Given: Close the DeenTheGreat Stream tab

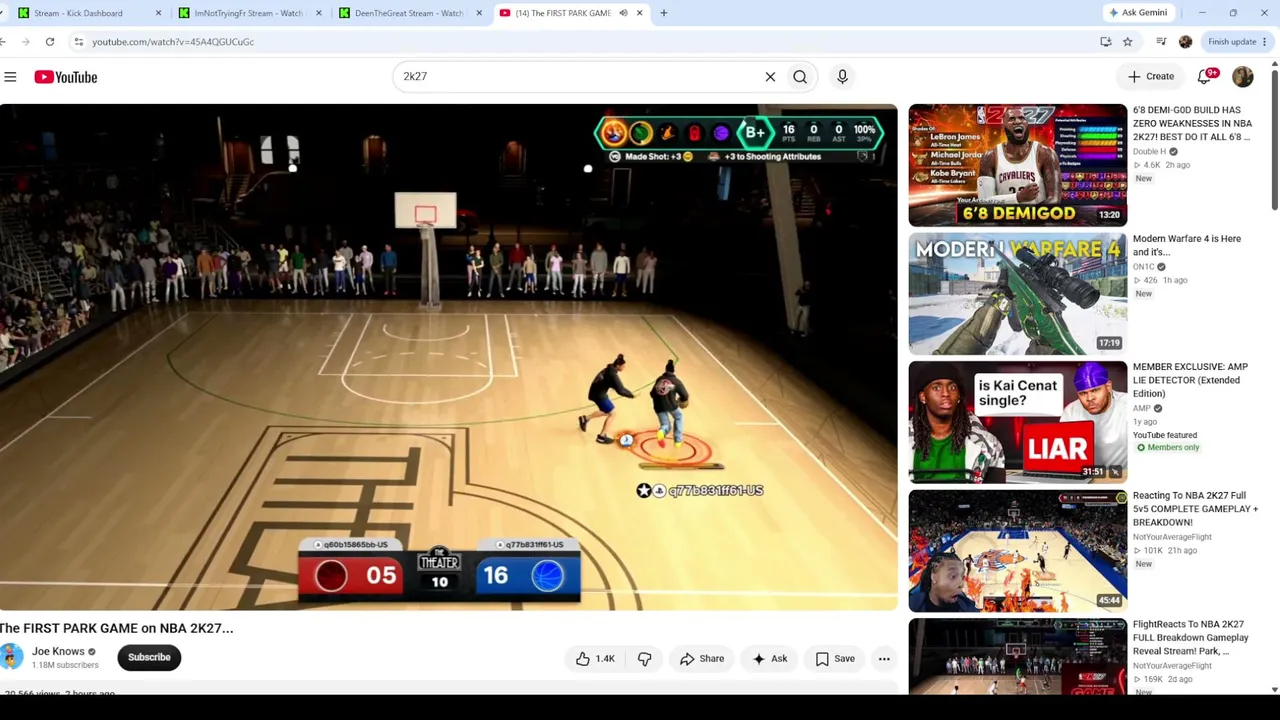Looking at the screenshot, I should pyautogui.click(x=479, y=13).
